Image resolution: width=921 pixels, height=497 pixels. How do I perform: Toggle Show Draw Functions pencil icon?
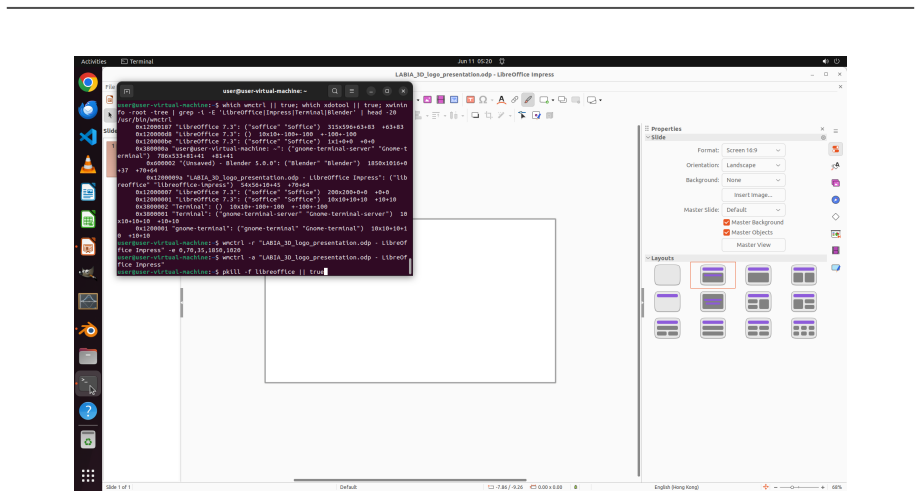(528, 100)
